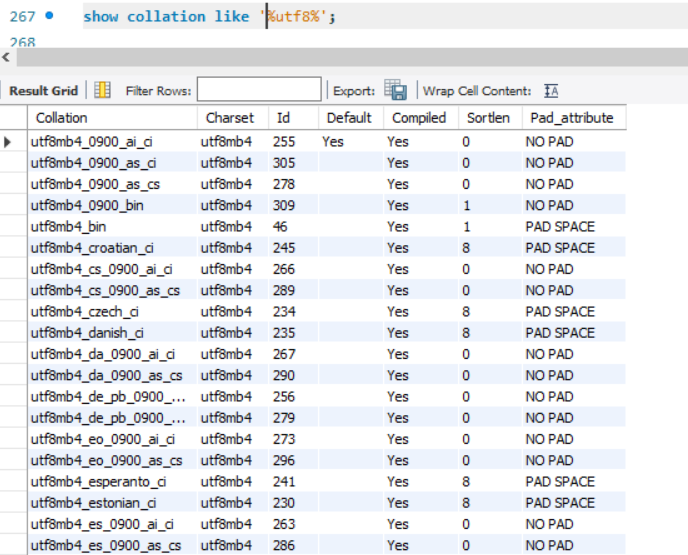Viewport: 688px width, 555px height.
Task: Click Id cell 279
Action: point(294,418)
